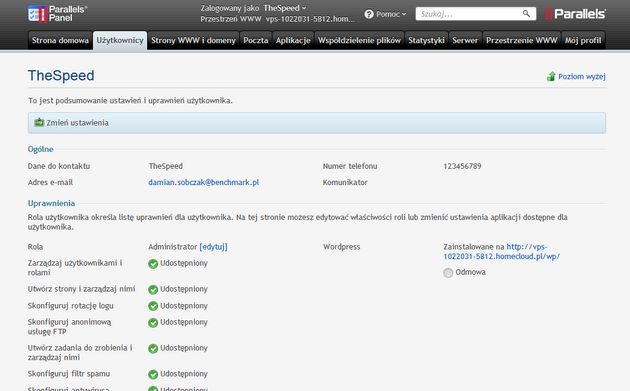Click the green check icon for Skonfiguruj filtr spamu
Image resolution: width=630 pixels, height=391 pixels.
pyautogui.click(x=153, y=375)
